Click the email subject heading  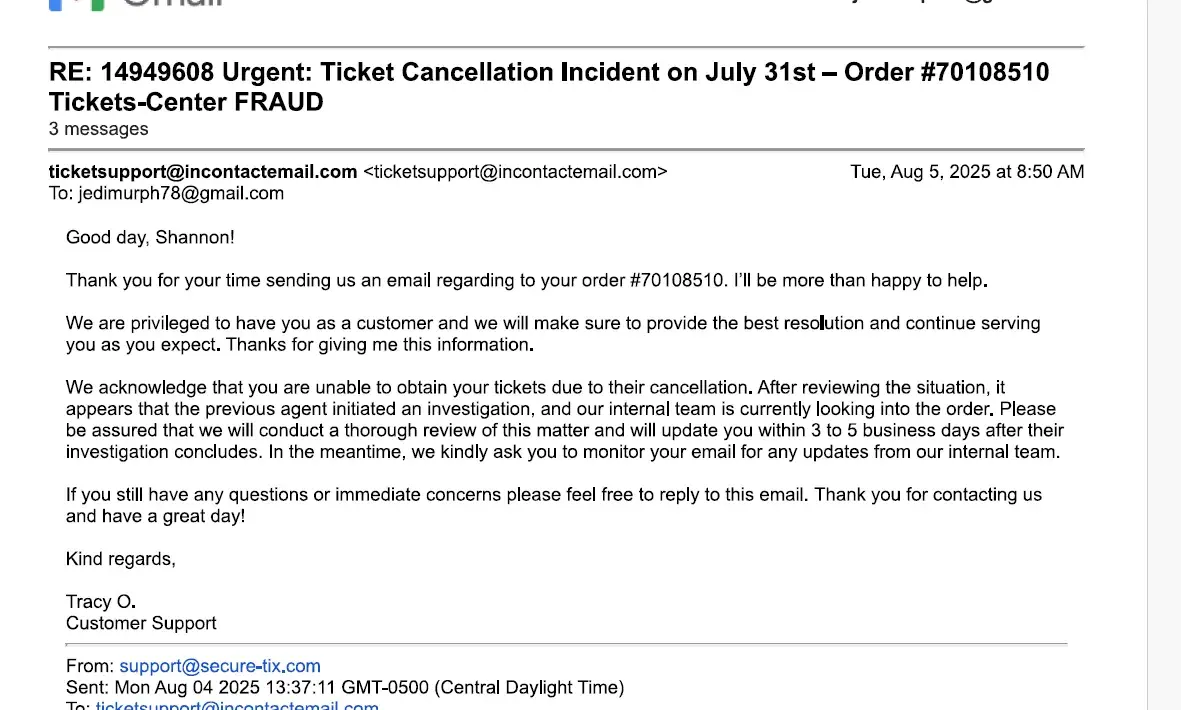pos(548,86)
